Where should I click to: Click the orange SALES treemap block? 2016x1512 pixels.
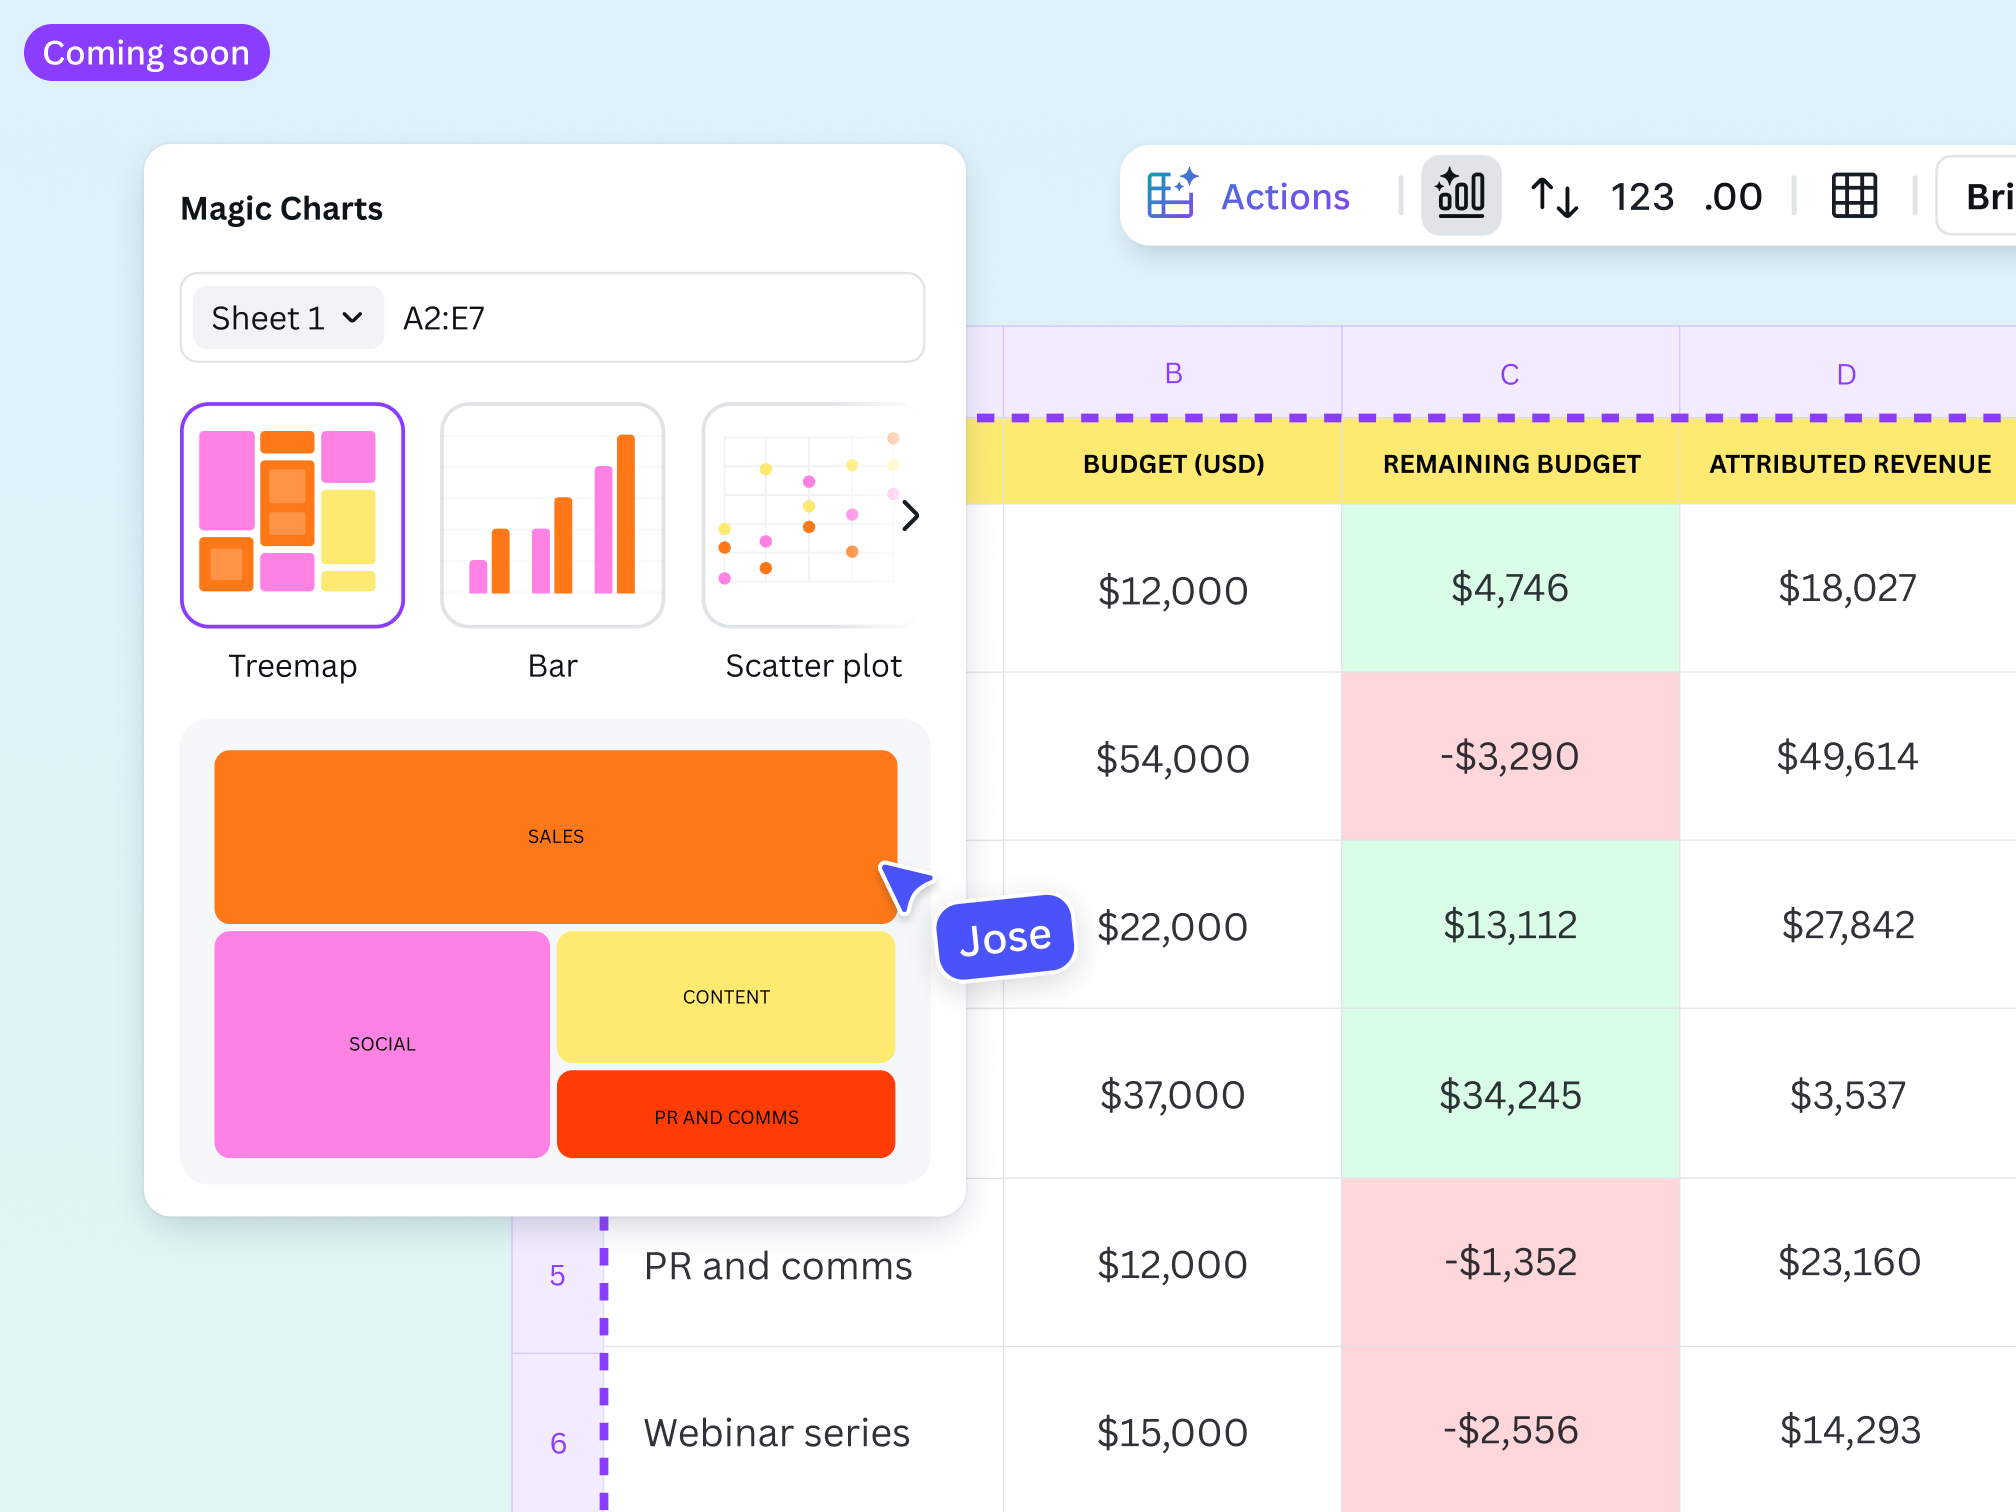(555, 836)
